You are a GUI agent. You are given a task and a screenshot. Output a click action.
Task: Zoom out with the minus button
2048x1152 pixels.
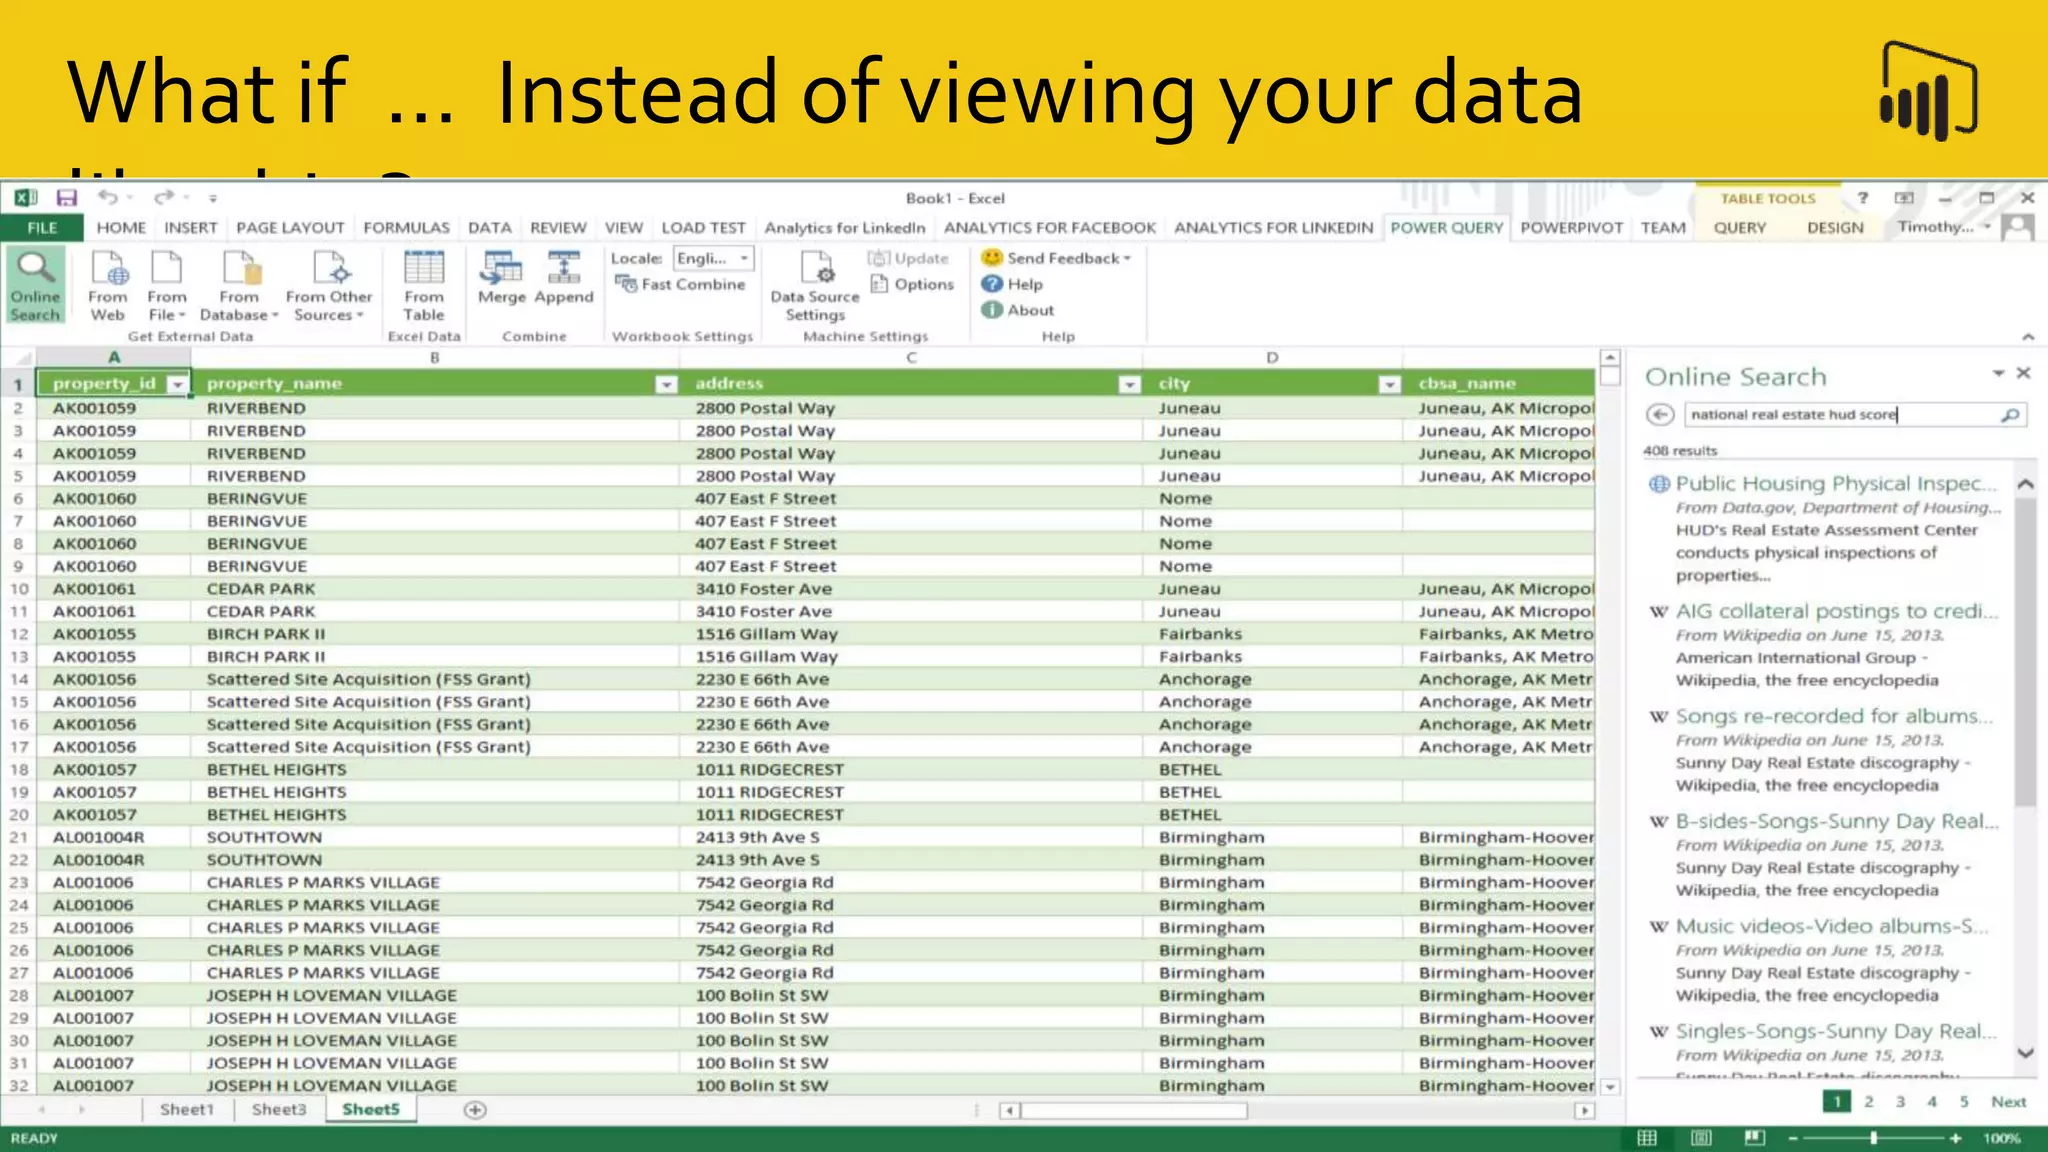coord(1793,1138)
